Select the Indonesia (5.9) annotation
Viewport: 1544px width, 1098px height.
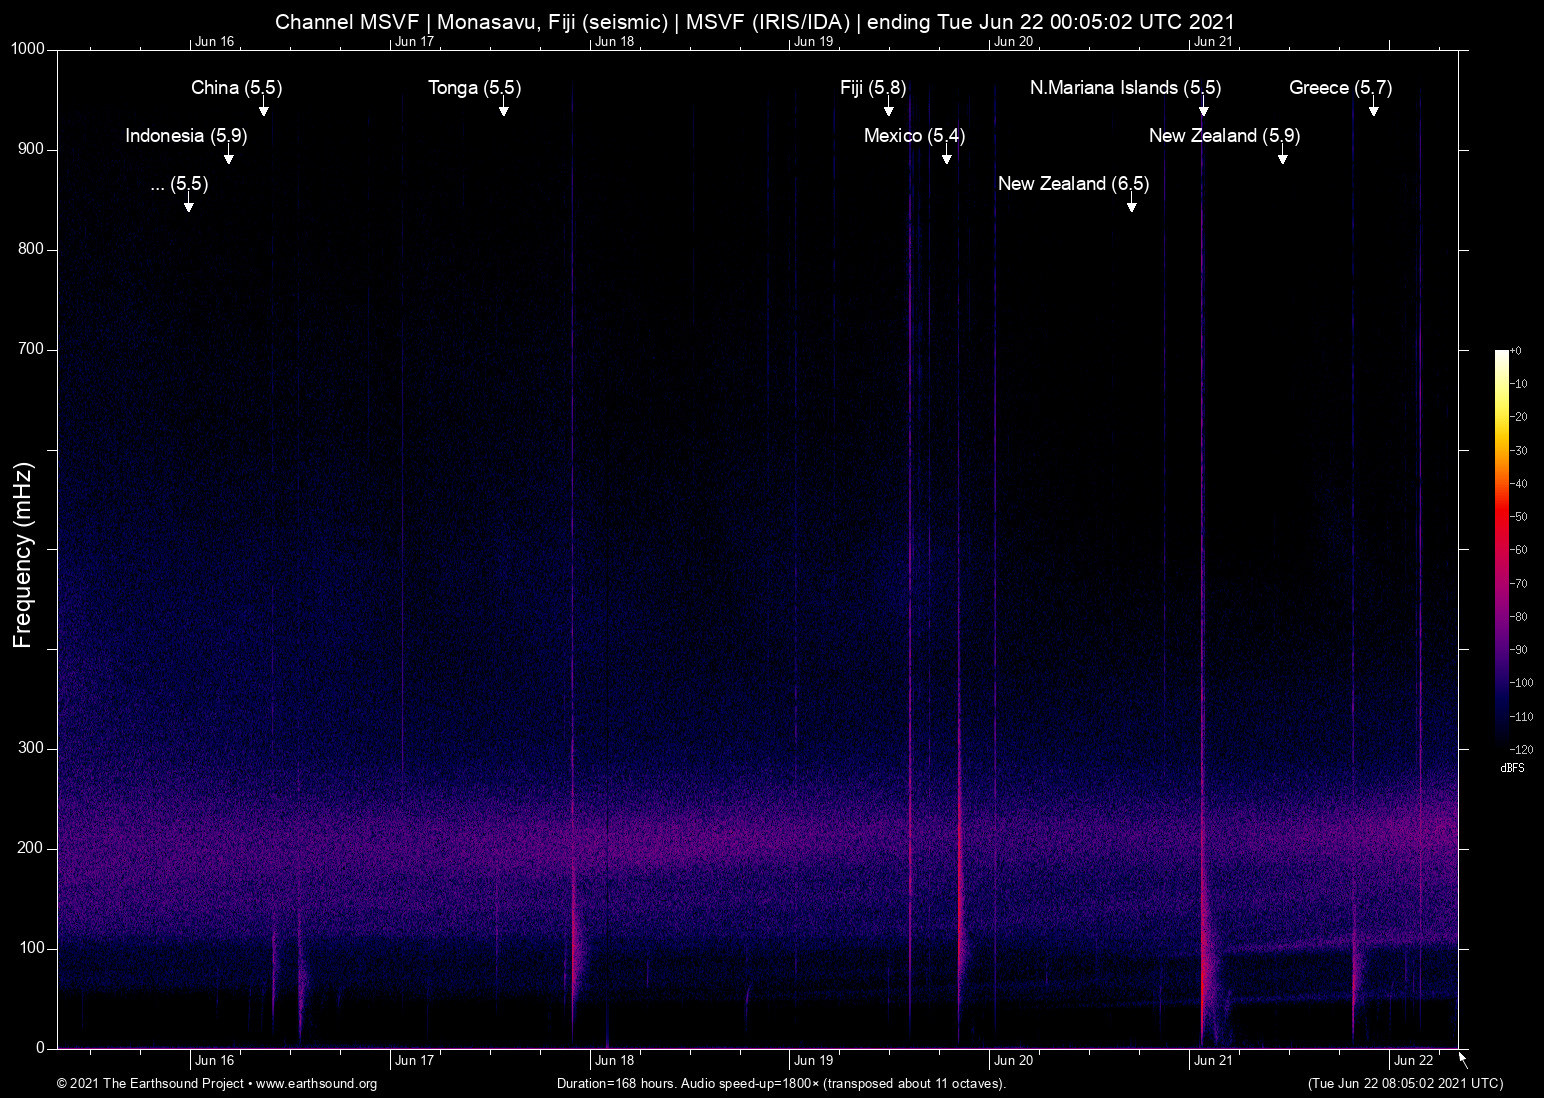click(186, 136)
